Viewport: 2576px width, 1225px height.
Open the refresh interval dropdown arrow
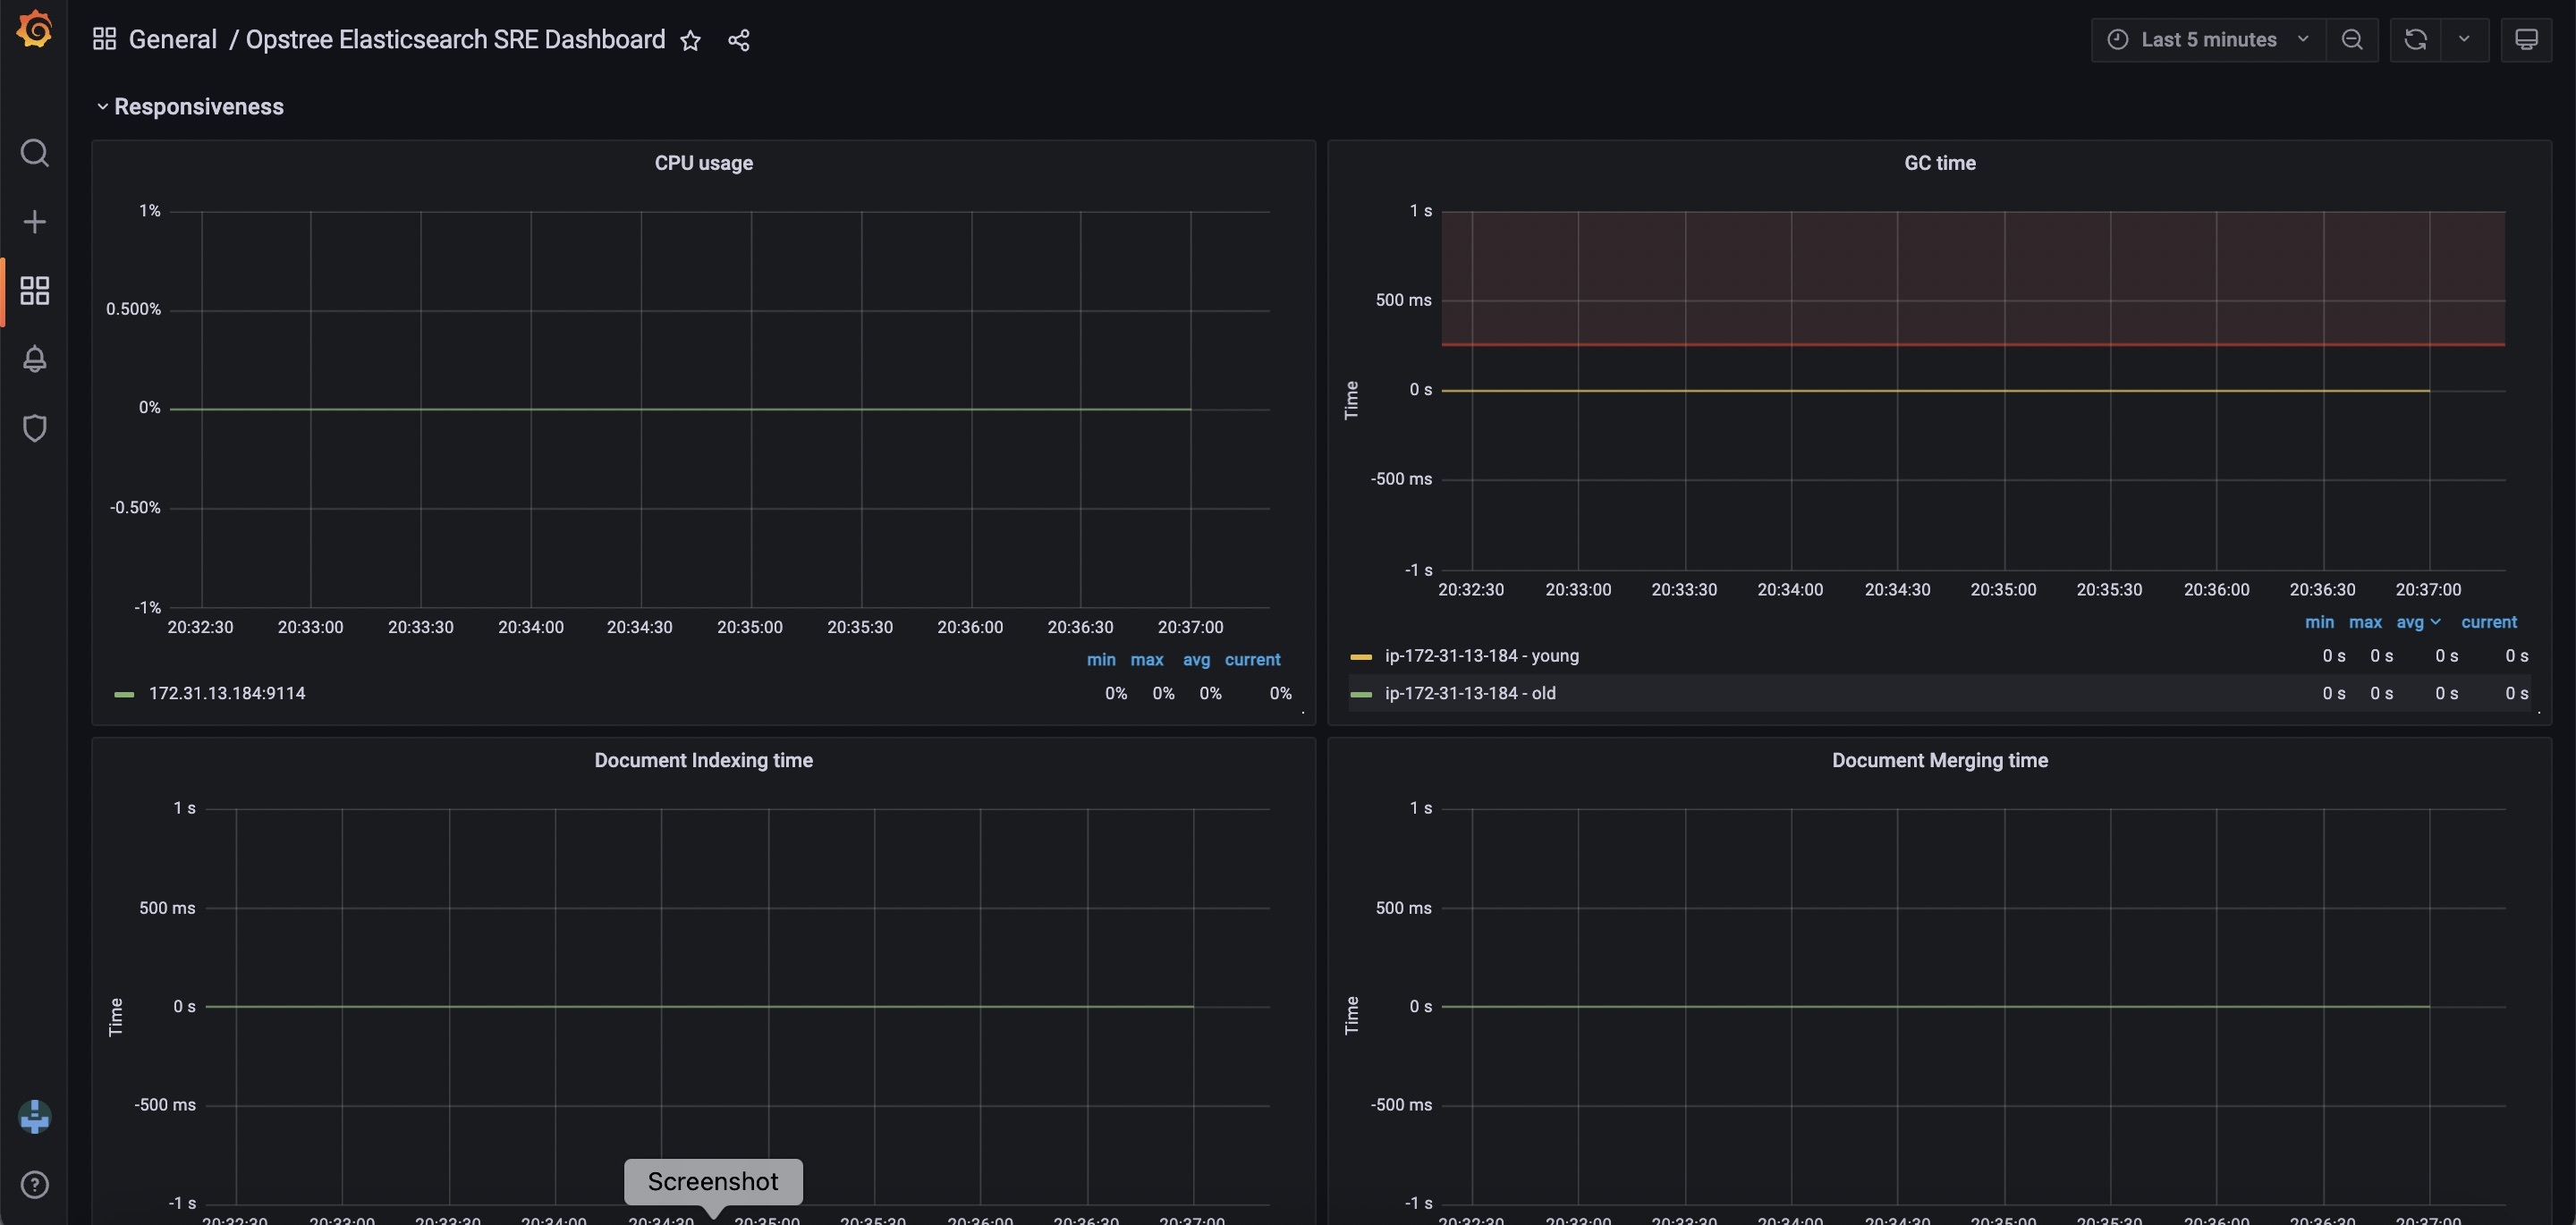click(x=2464, y=40)
